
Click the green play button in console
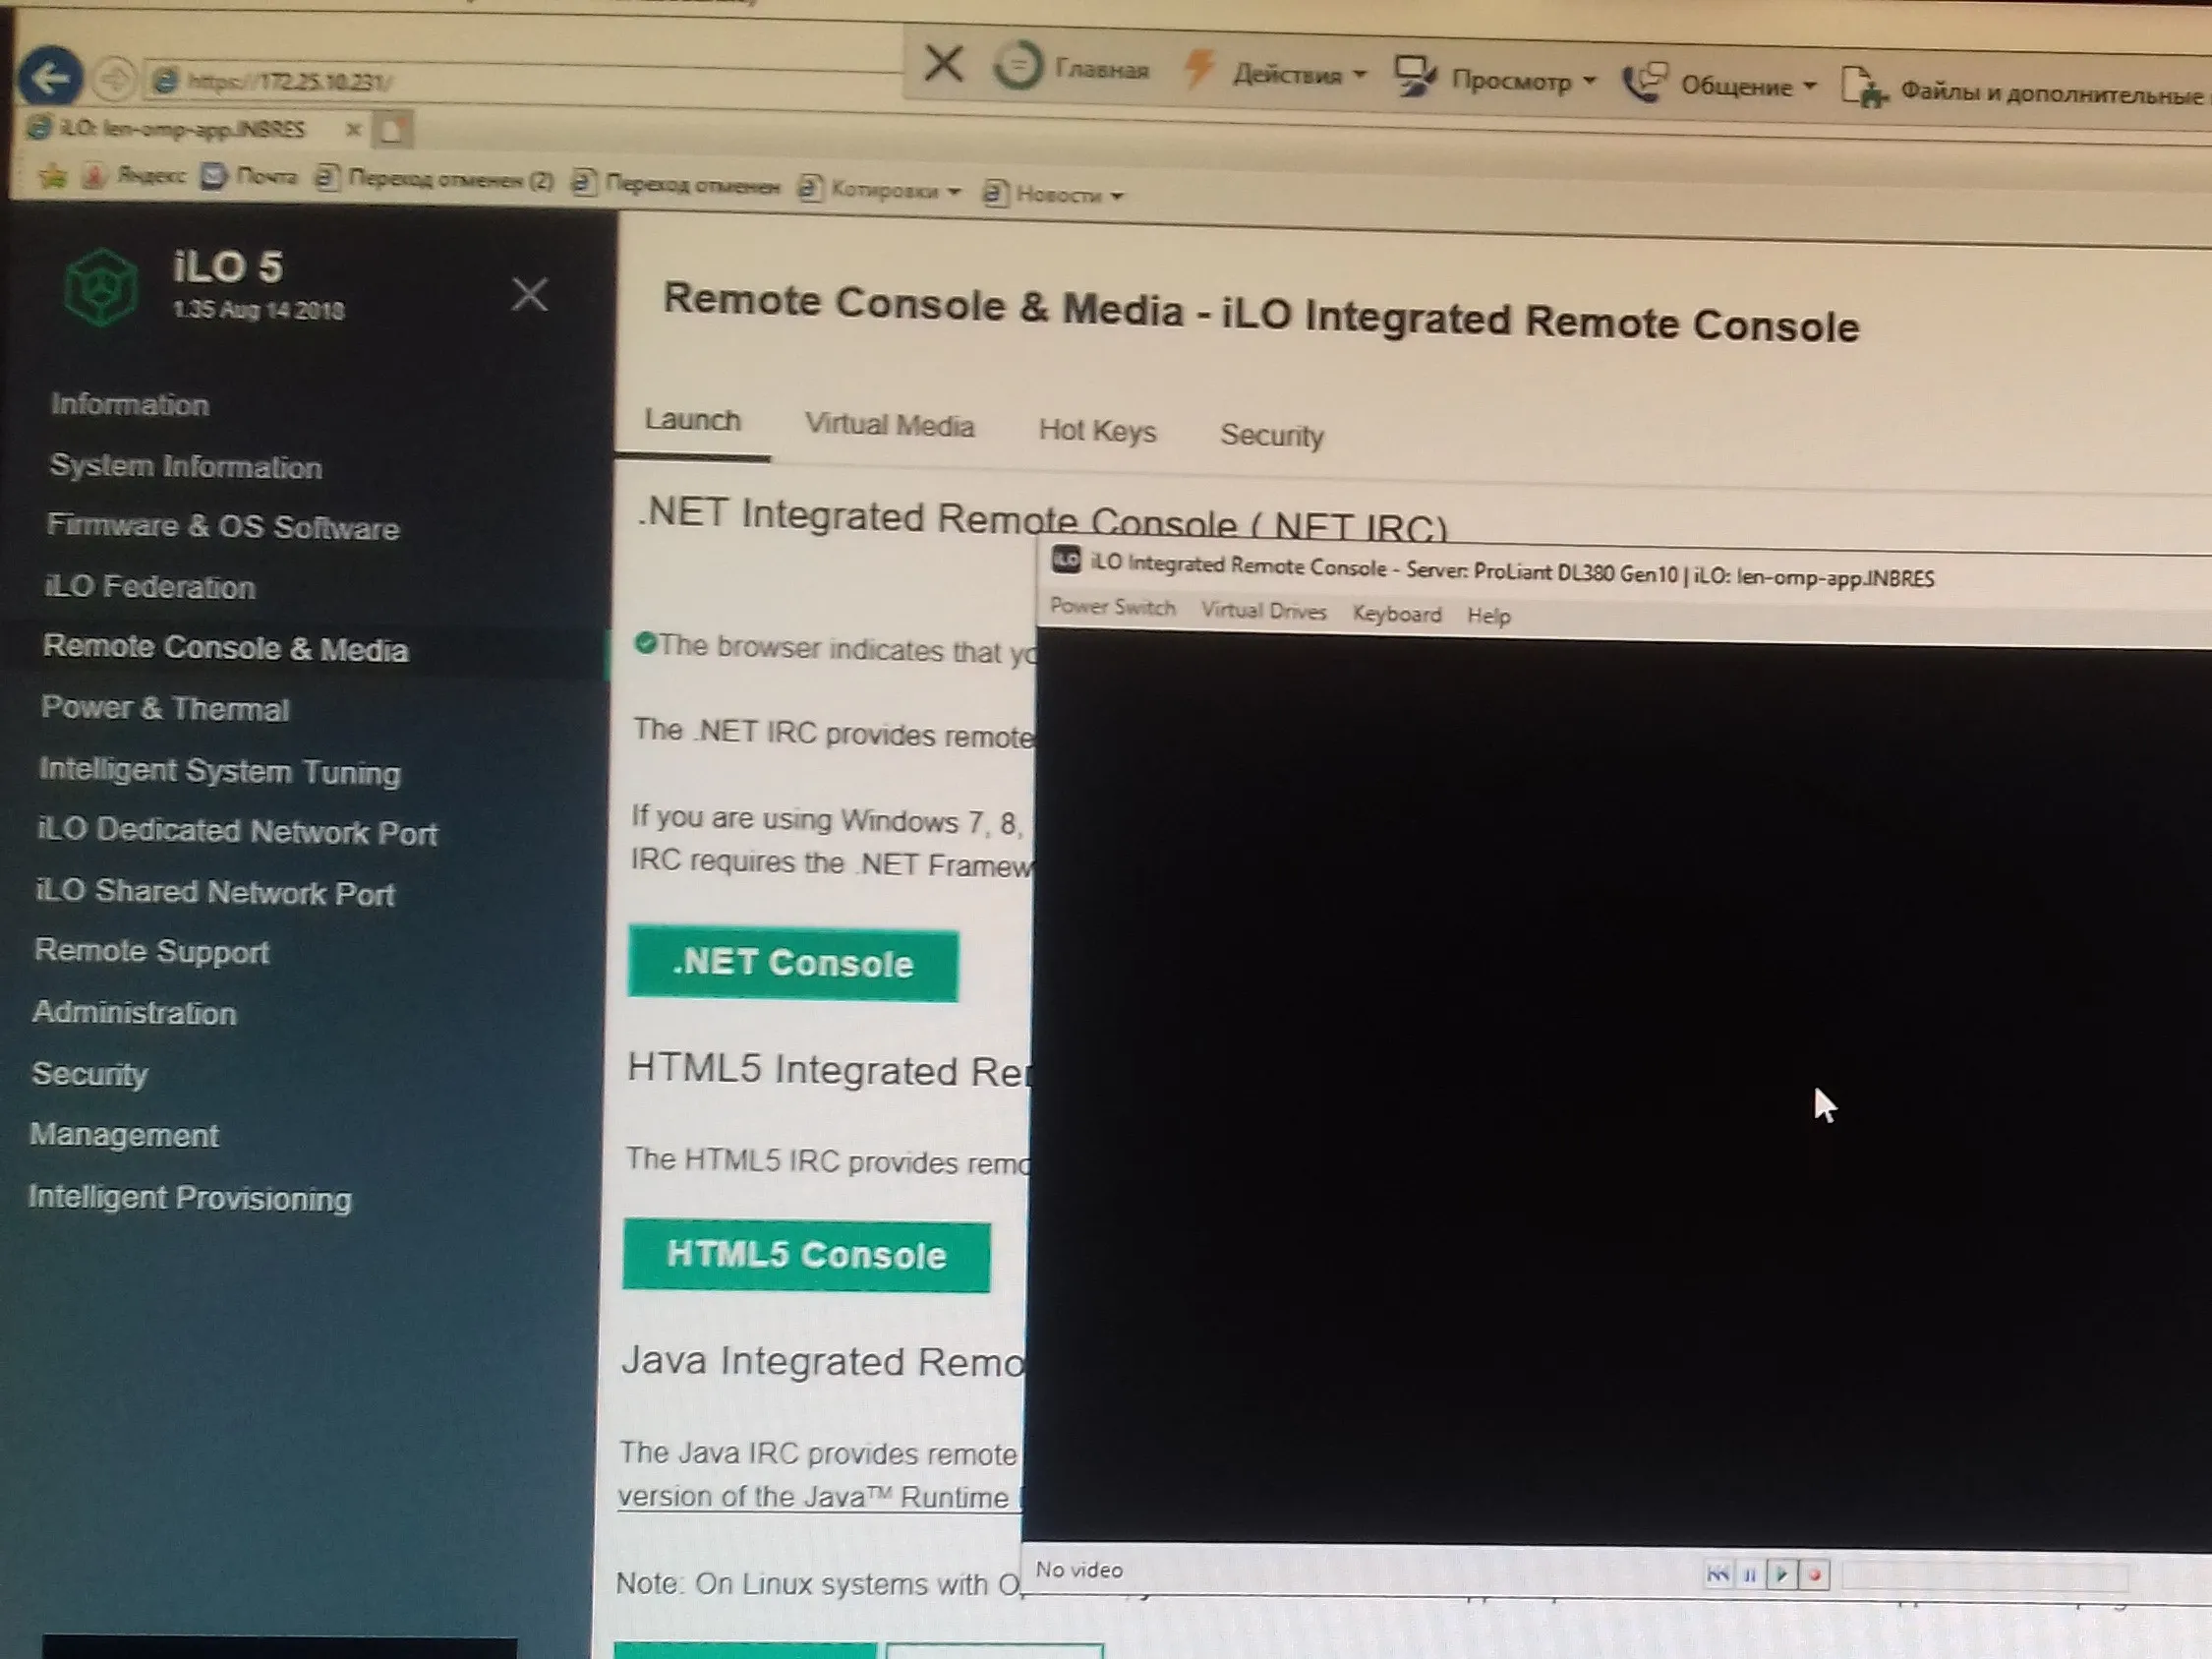click(1781, 1576)
